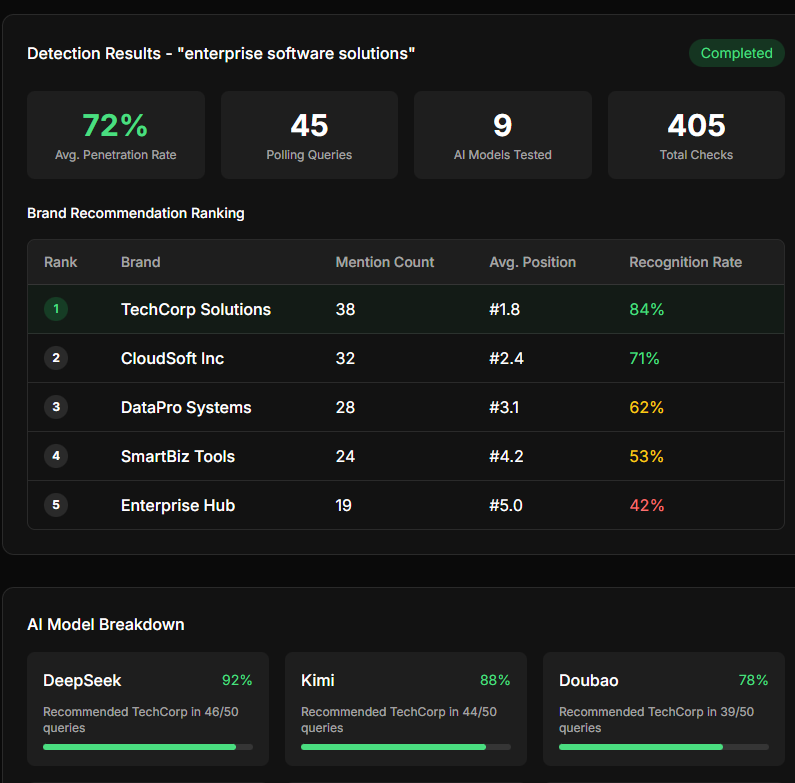Open the Kimi model card title
The image size is (795, 783).
click(x=318, y=681)
